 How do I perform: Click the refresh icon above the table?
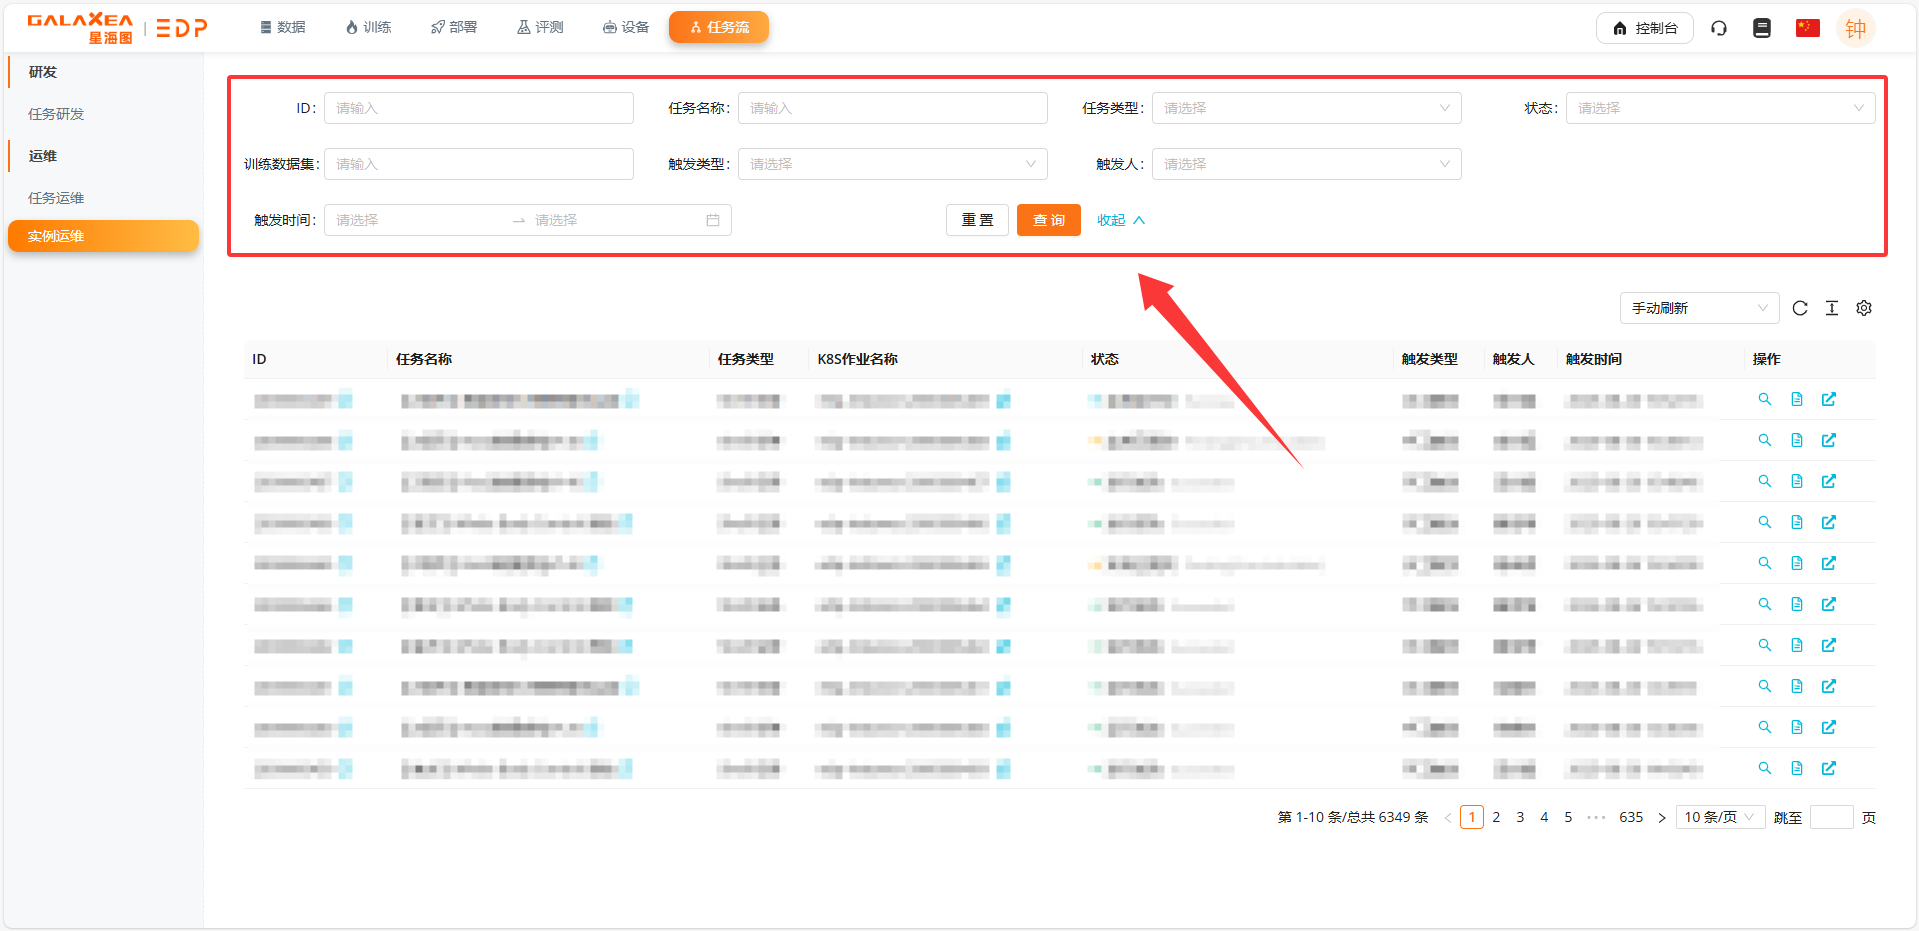[x=1800, y=308]
